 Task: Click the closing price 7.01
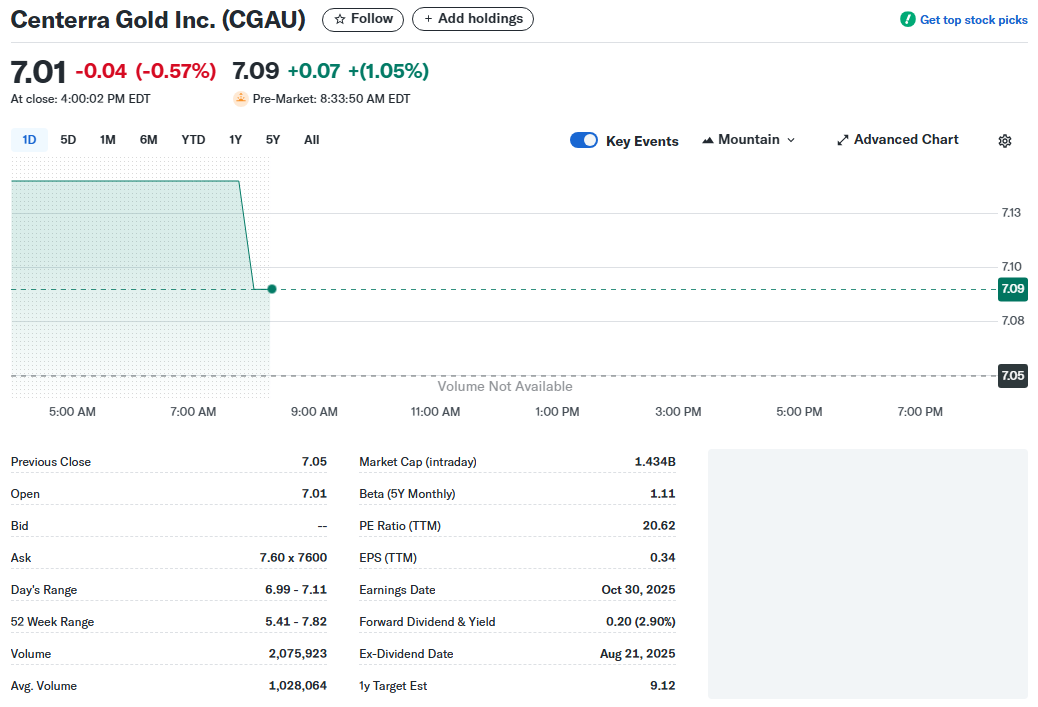tap(38, 71)
